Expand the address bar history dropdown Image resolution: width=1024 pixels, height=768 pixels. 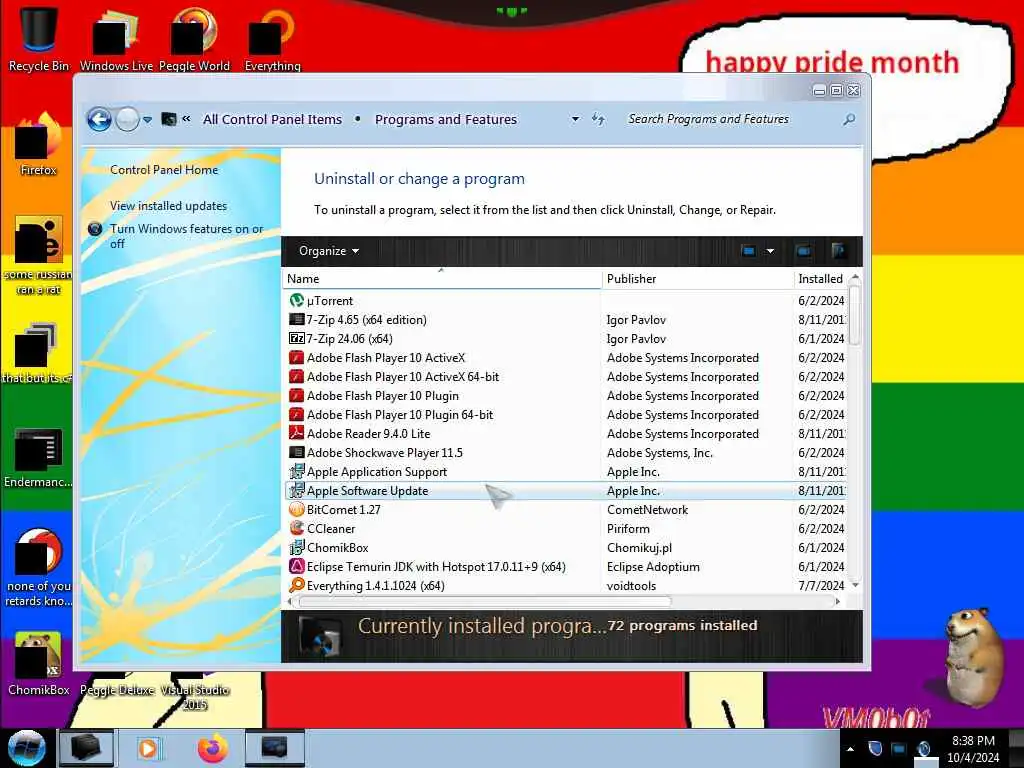[x=575, y=120]
